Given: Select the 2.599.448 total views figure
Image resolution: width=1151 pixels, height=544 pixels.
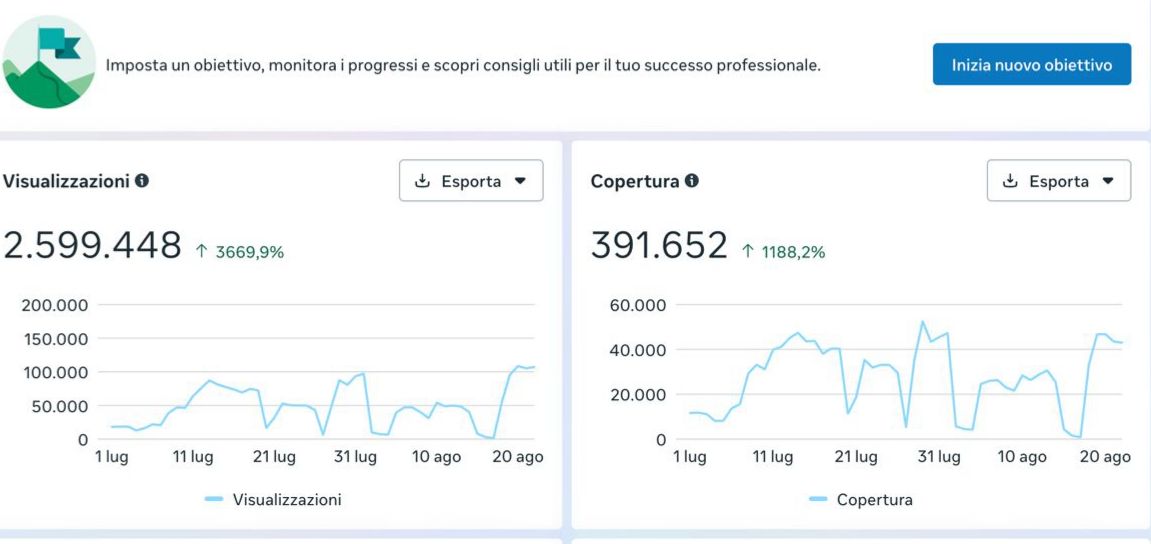Looking at the screenshot, I should 92,245.
